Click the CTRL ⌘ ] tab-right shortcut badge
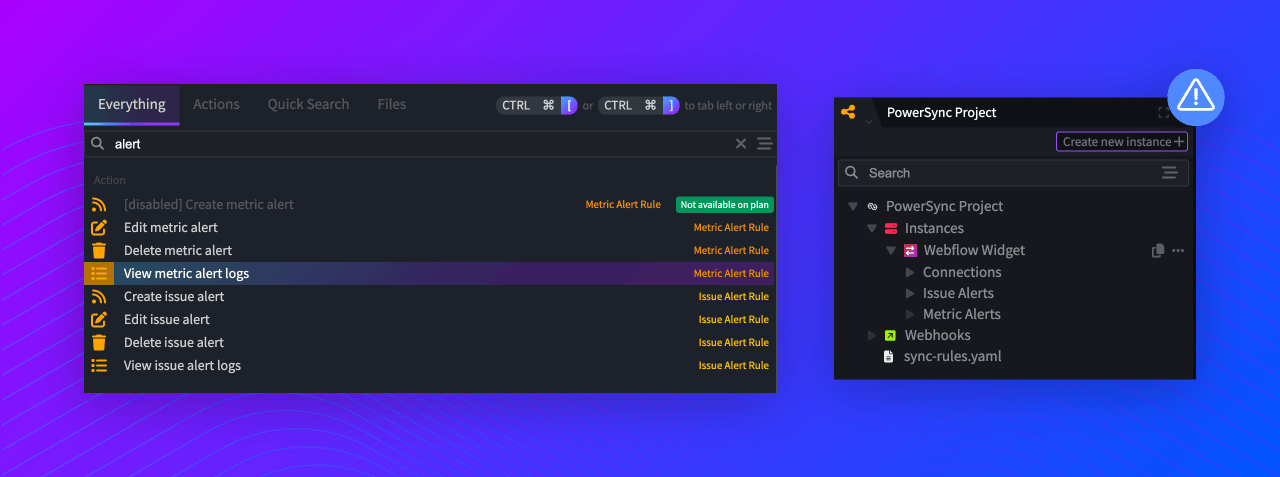The width and height of the screenshot is (1280, 477). [639, 105]
